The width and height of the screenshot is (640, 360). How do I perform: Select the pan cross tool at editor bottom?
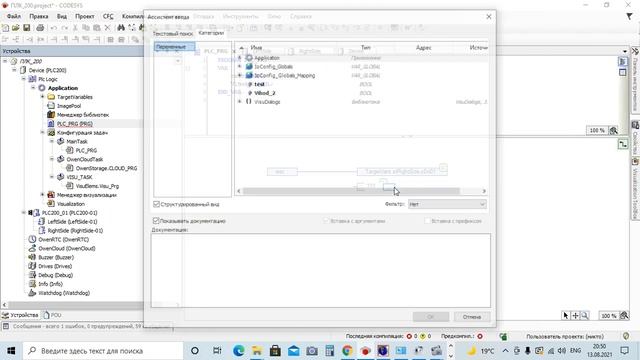coord(576,316)
